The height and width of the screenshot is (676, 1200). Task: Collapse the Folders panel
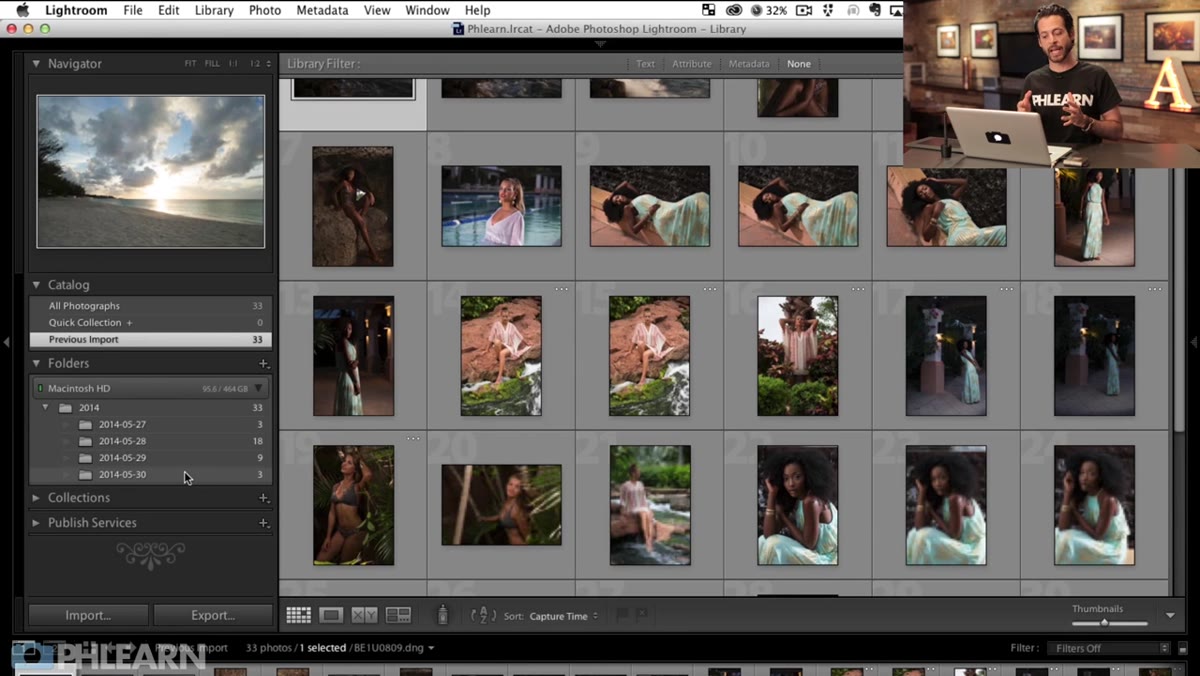[36, 363]
